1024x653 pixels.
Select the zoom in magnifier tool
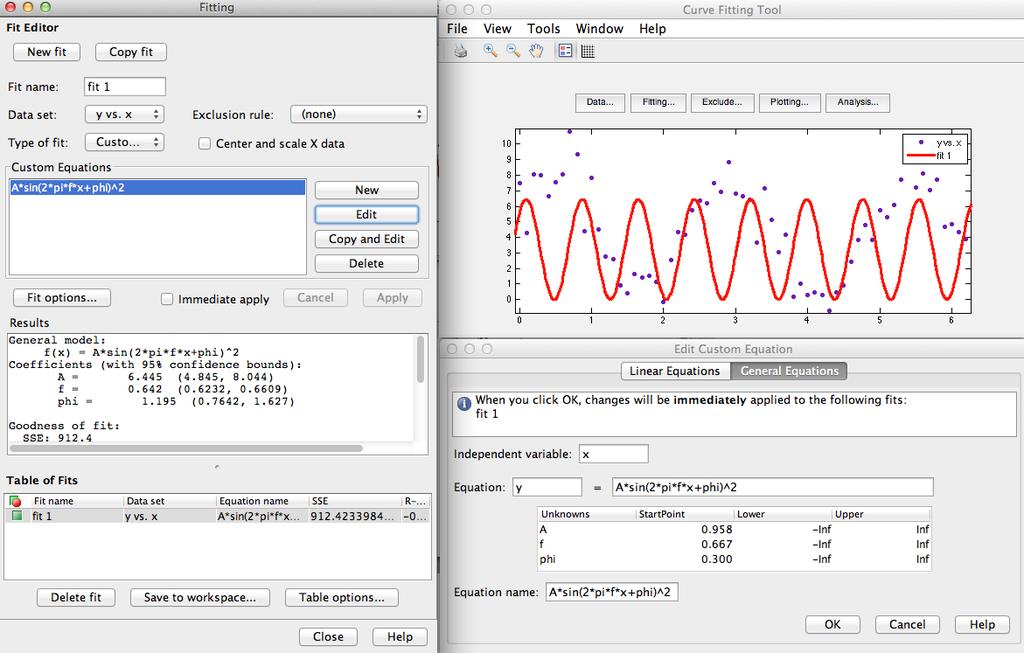point(490,51)
